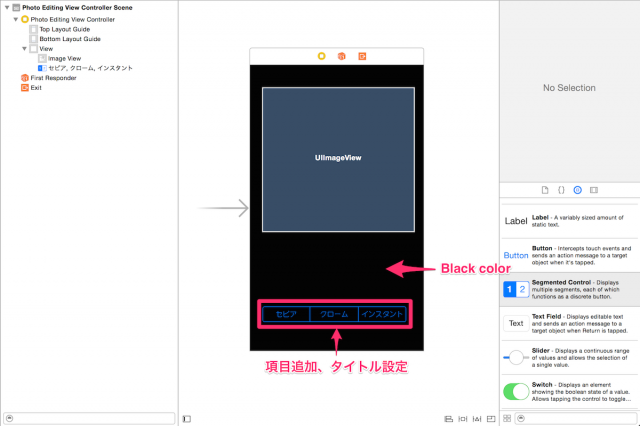This screenshot has width=640, height=426.
Task: Click the Image View icon in outline
Action: click(42, 58)
